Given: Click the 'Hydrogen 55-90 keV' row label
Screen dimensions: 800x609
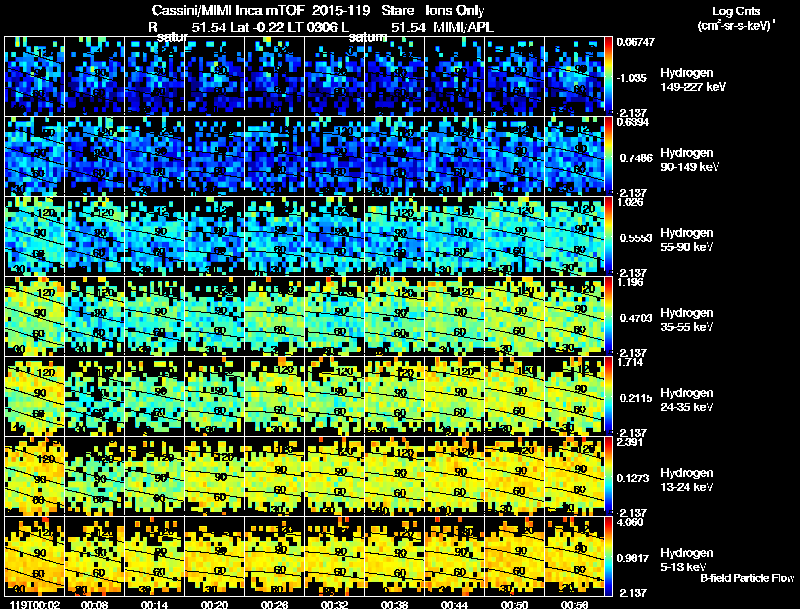Looking at the screenshot, I should point(687,240).
